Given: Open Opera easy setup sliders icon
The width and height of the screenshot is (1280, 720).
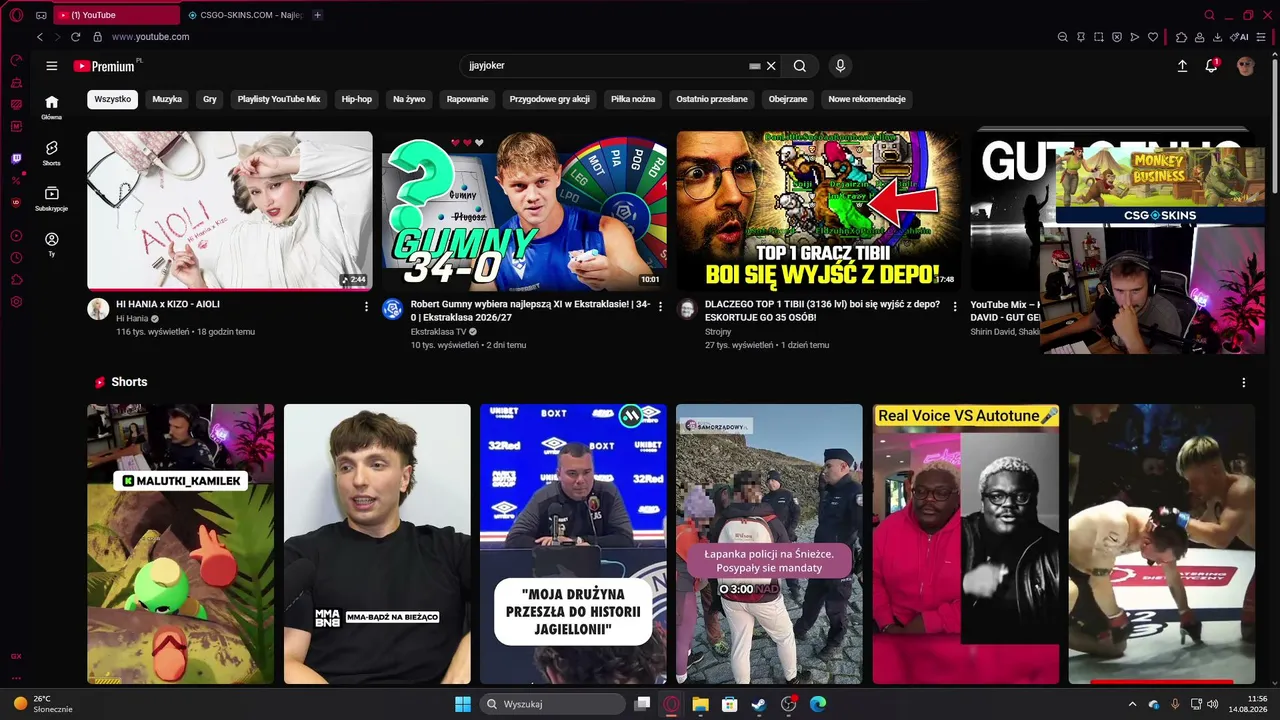Looking at the screenshot, I should point(1260,37).
